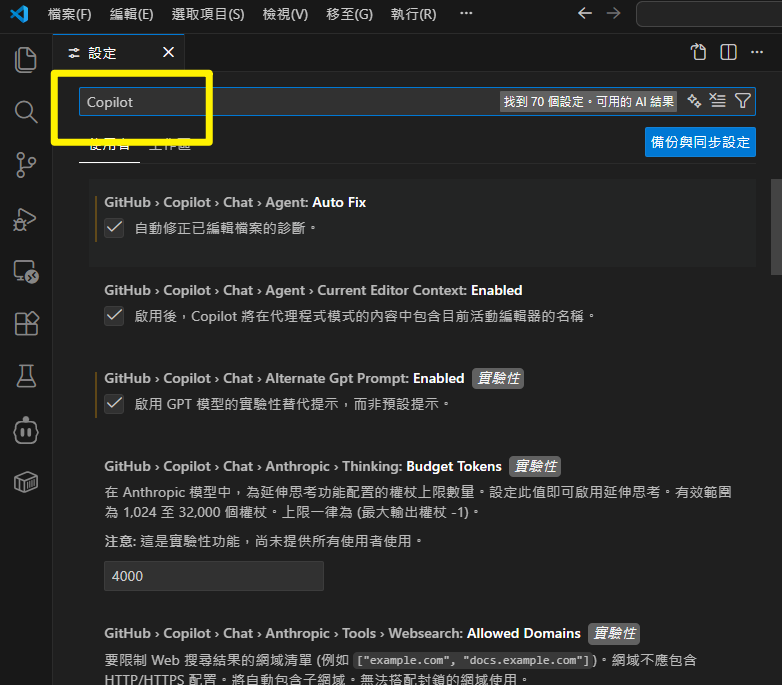Viewport: 782px width, 685px height.
Task: Open the 編輯(E) menu
Action: [132, 14]
